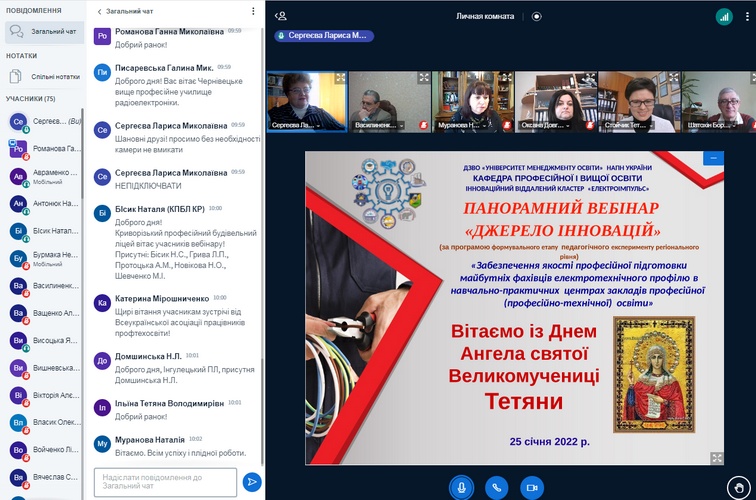Image resolution: width=756 pixels, height=500 pixels.
Task: Click Катерина Мірошниченко chat avatar
Action: [x=102, y=303]
